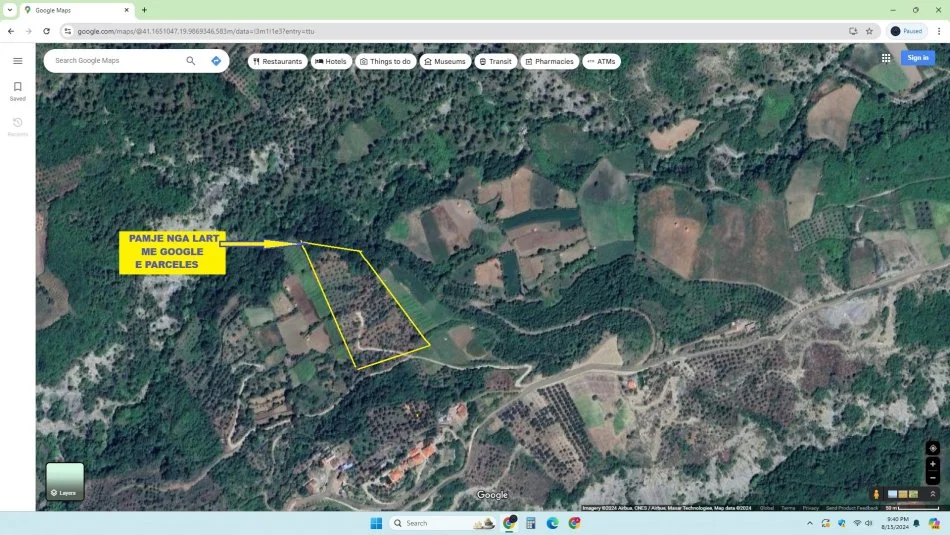Click the Directions icon in search box
Viewport: 950px width, 535px height.
pos(216,61)
